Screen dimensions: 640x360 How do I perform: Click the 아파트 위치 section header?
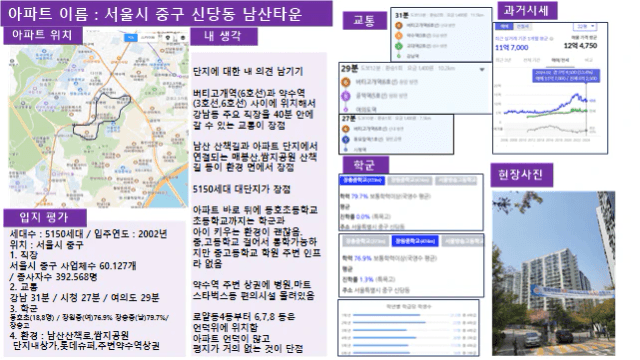(42, 35)
